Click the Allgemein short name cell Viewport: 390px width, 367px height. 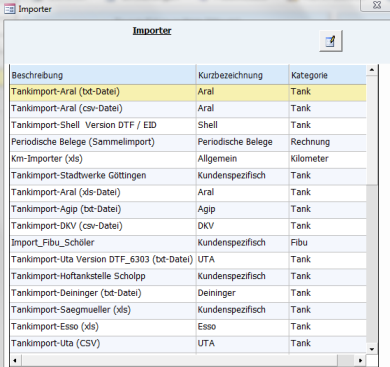click(242, 159)
